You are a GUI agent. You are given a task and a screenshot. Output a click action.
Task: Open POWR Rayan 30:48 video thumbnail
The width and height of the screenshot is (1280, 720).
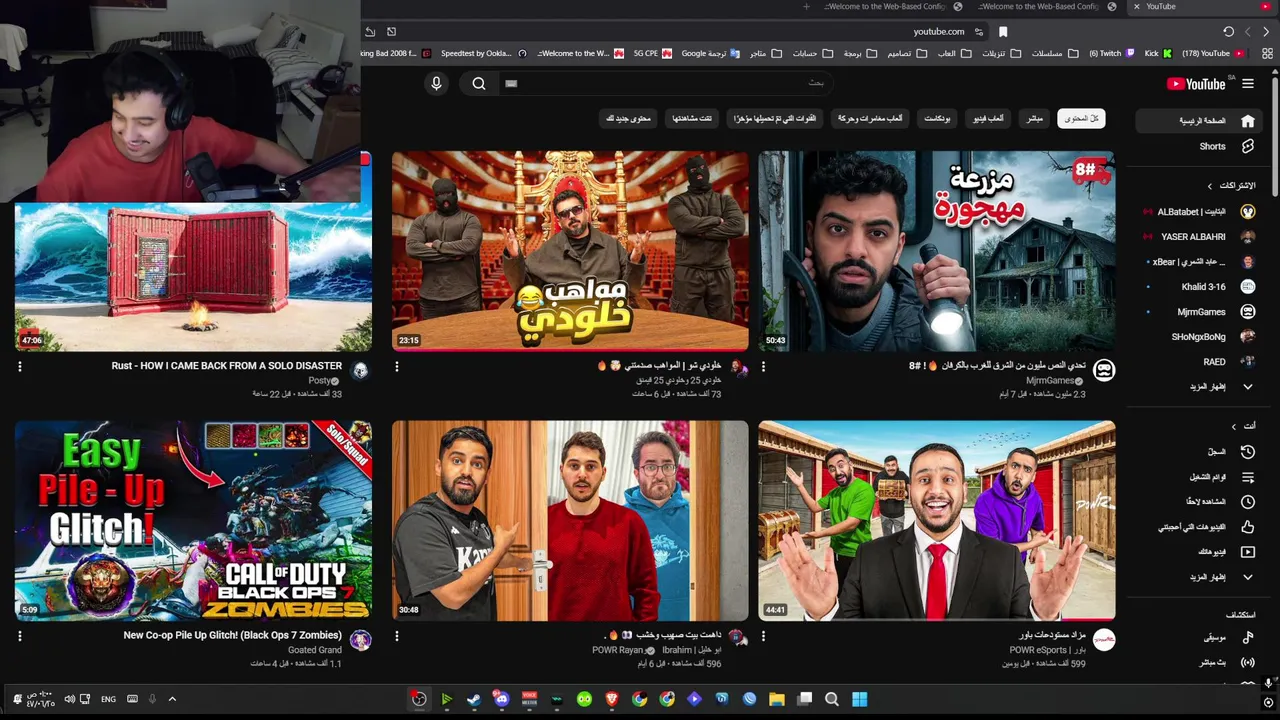tap(570, 520)
